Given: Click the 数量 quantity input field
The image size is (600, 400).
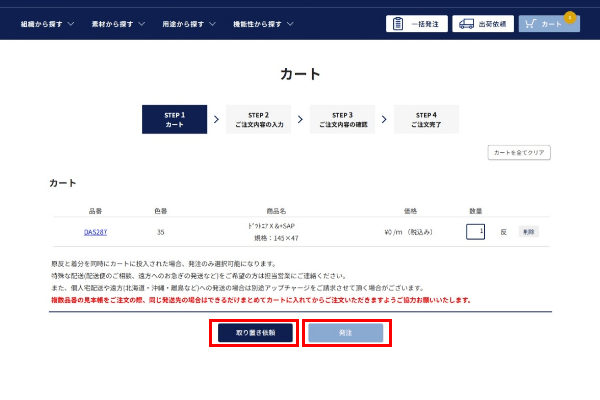Looking at the screenshot, I should pos(475,232).
